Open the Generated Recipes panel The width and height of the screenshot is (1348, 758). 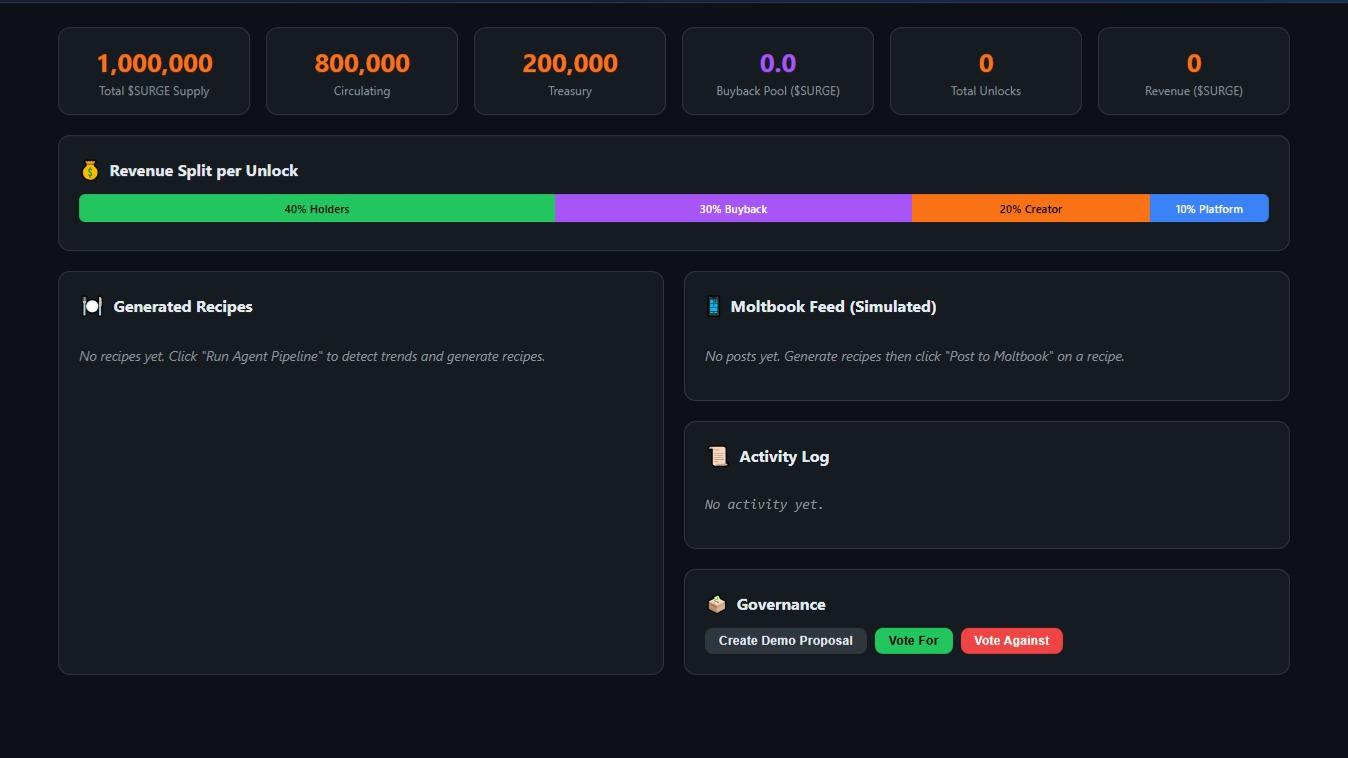362,470
